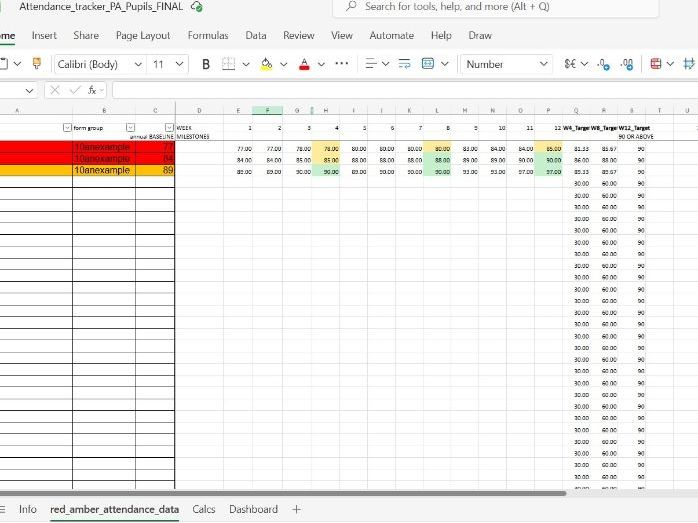Click the text alignment icon

(x=370, y=64)
